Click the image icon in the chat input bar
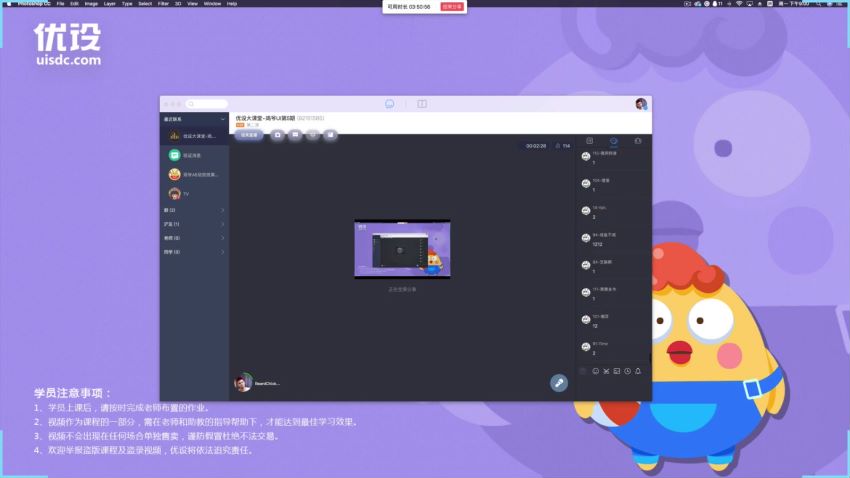850x478 pixels. (617, 371)
